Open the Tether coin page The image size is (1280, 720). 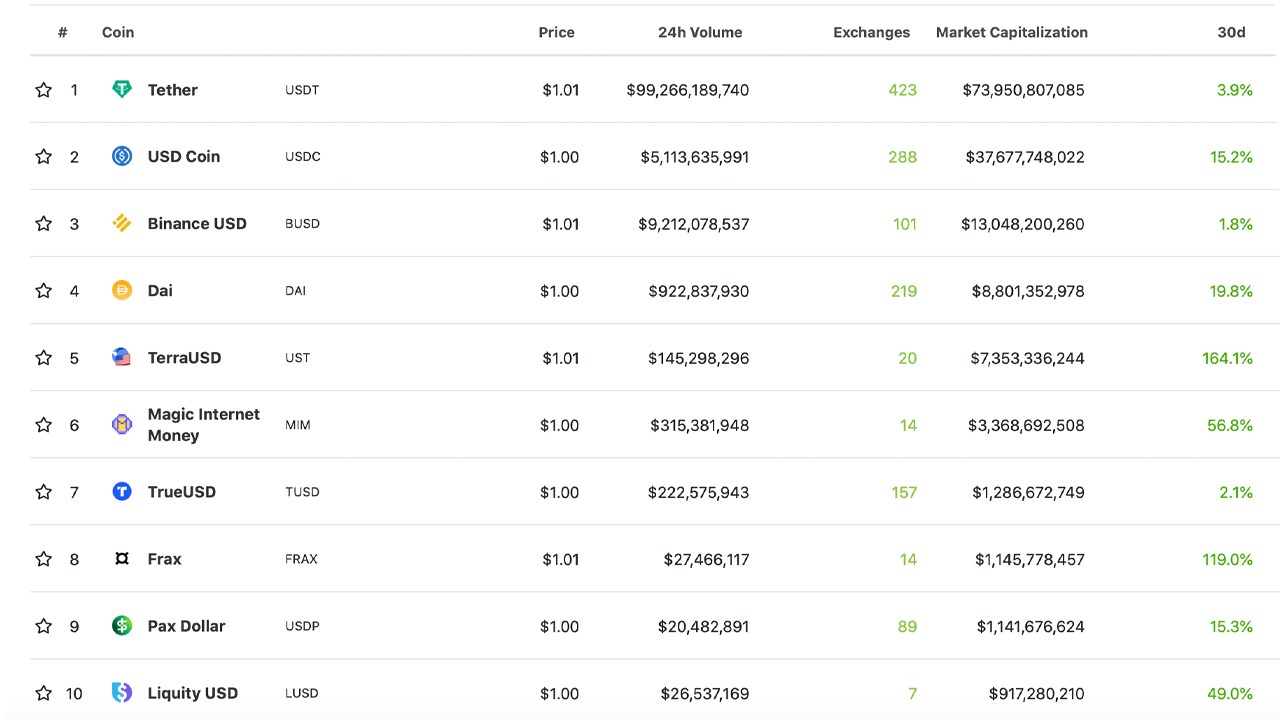coord(173,90)
